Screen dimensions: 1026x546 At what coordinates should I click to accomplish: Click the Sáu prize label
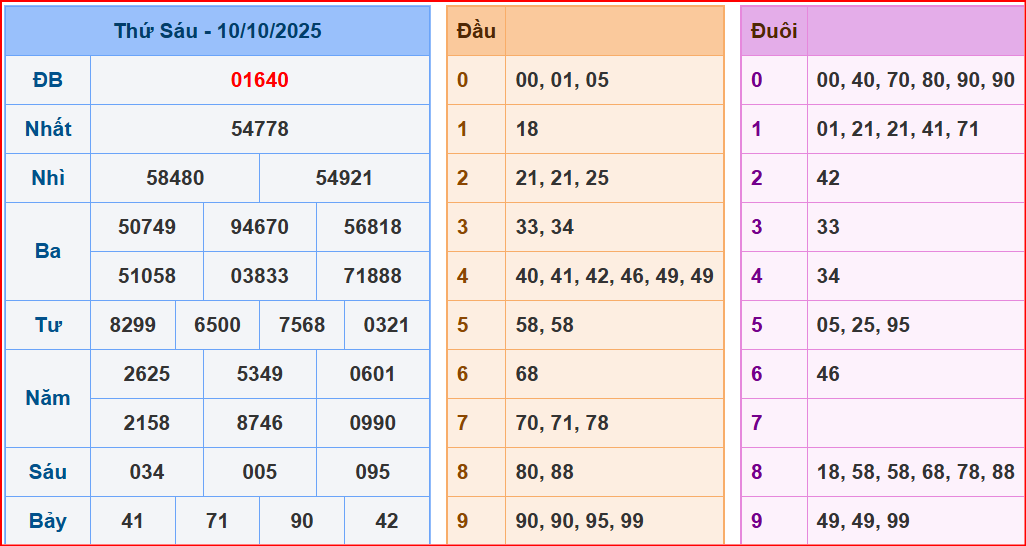tap(48, 471)
